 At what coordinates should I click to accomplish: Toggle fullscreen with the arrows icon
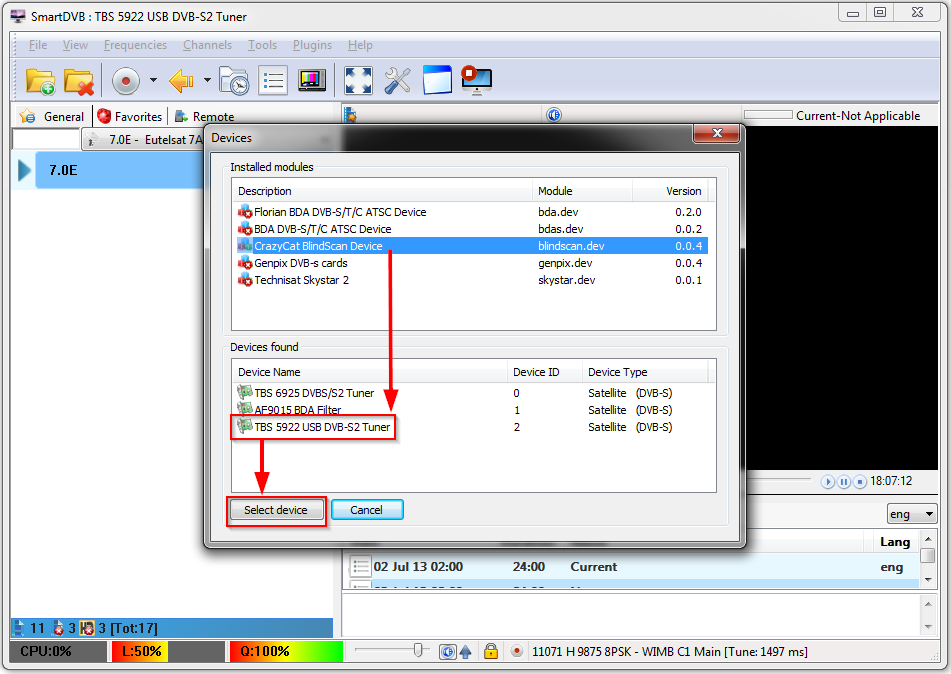[x=358, y=80]
